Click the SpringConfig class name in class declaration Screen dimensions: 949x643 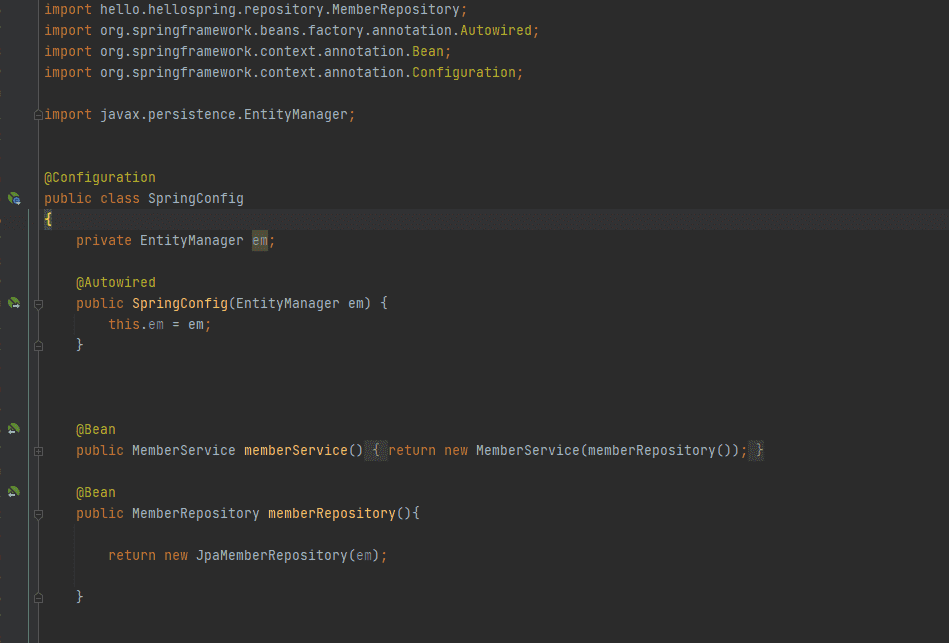[195, 199]
